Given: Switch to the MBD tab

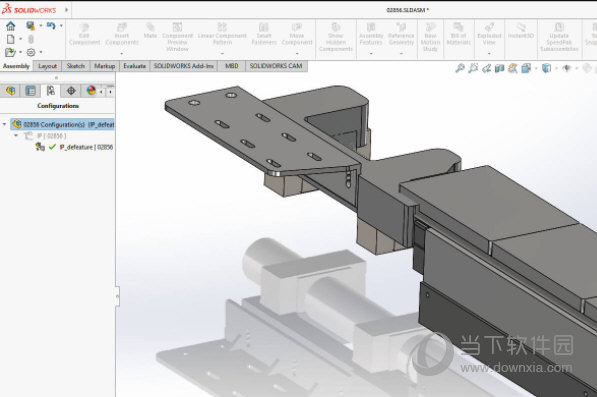Looking at the screenshot, I should (231, 66).
